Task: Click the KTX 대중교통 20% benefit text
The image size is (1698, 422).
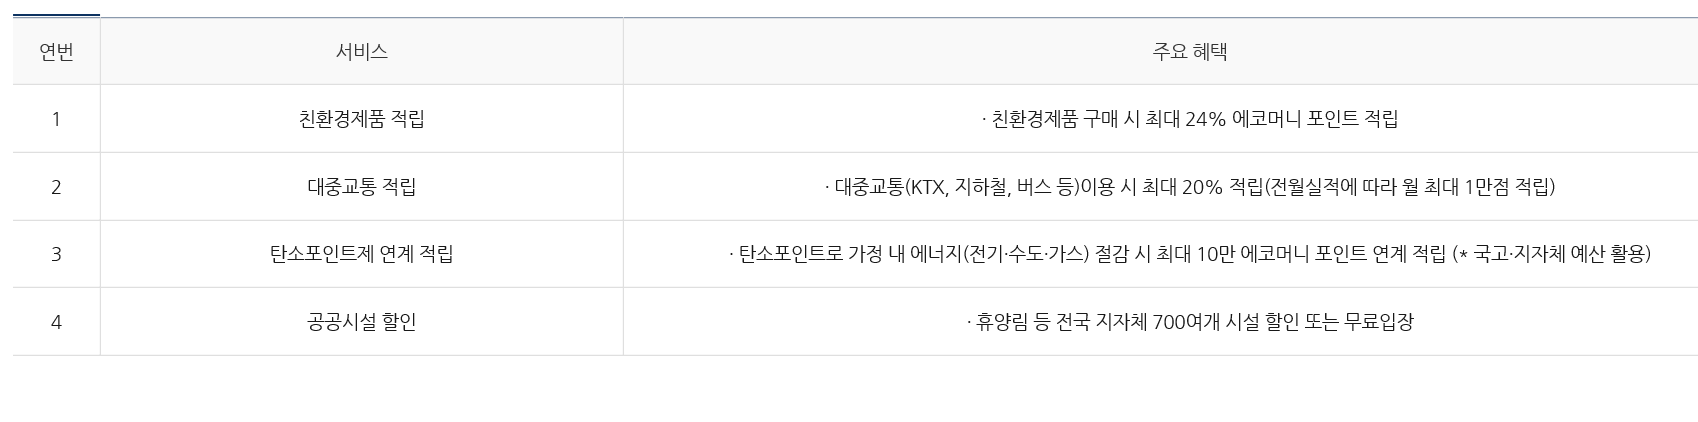Action: (1190, 187)
